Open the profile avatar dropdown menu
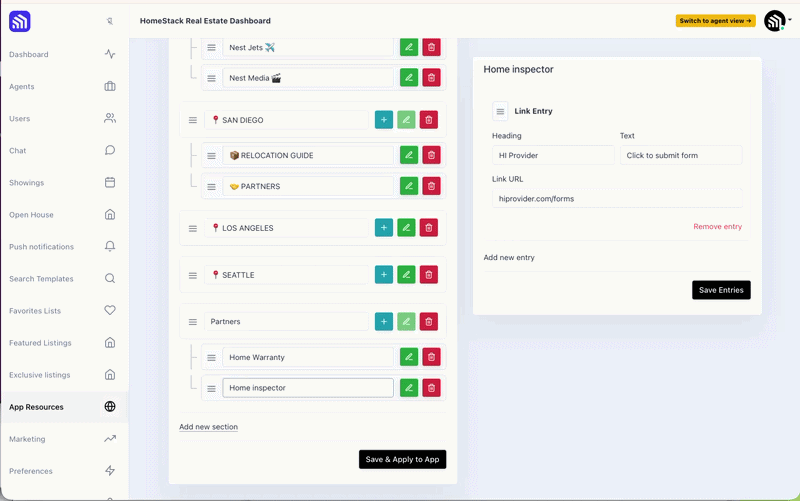This screenshot has width=800, height=501. [x=778, y=21]
